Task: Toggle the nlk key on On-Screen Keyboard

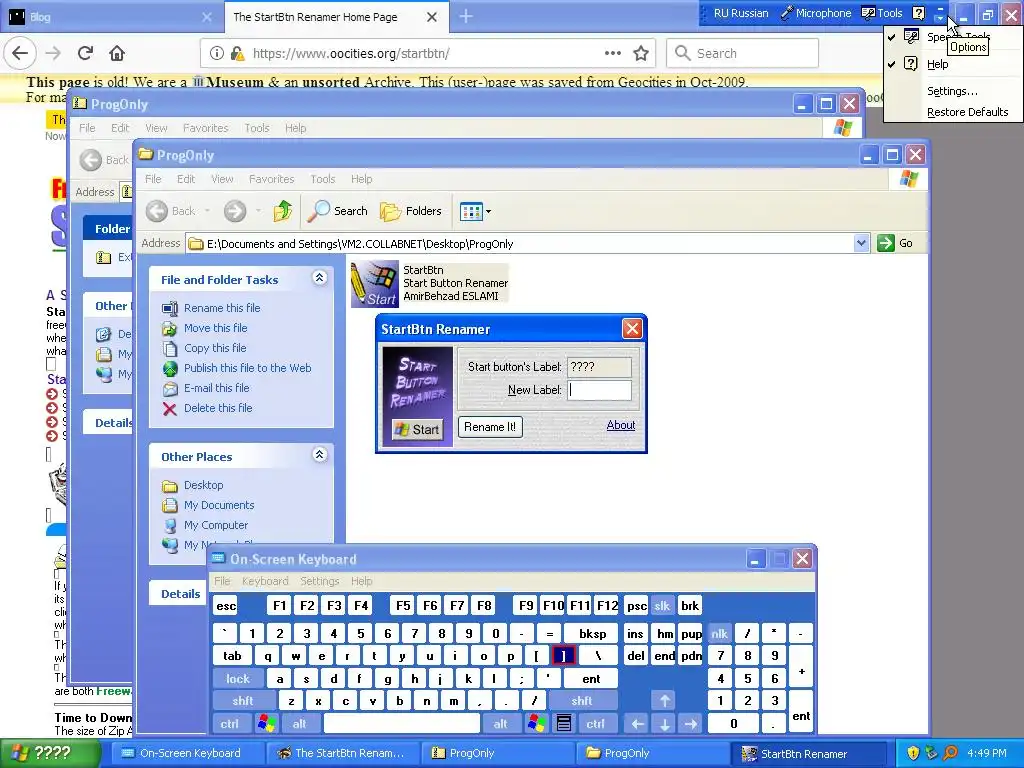Action: pyautogui.click(x=719, y=634)
